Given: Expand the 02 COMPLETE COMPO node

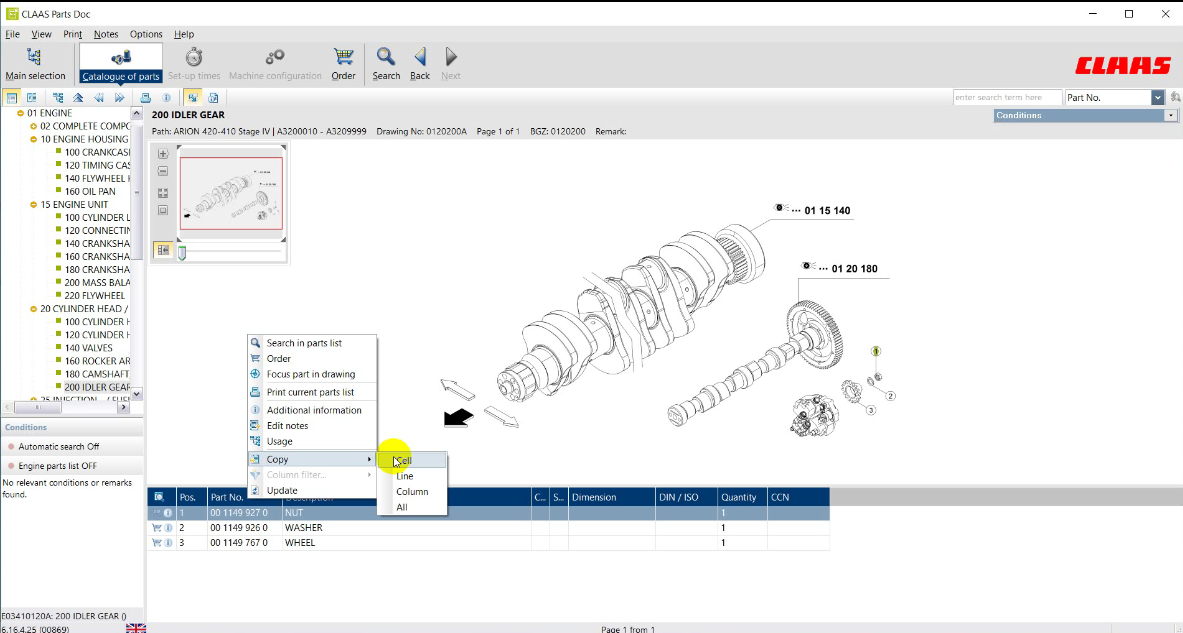Looking at the screenshot, I should pyautogui.click(x=33, y=126).
